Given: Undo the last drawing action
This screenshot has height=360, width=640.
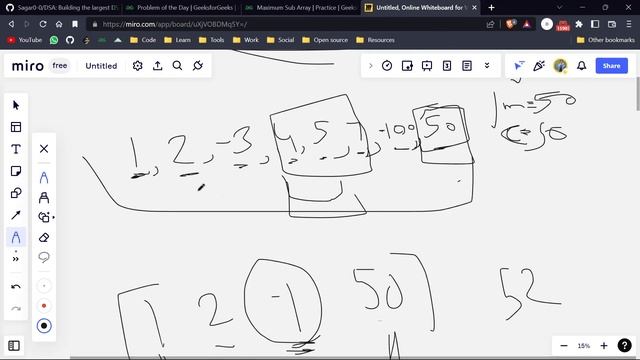Looking at the screenshot, I should 16,287.
